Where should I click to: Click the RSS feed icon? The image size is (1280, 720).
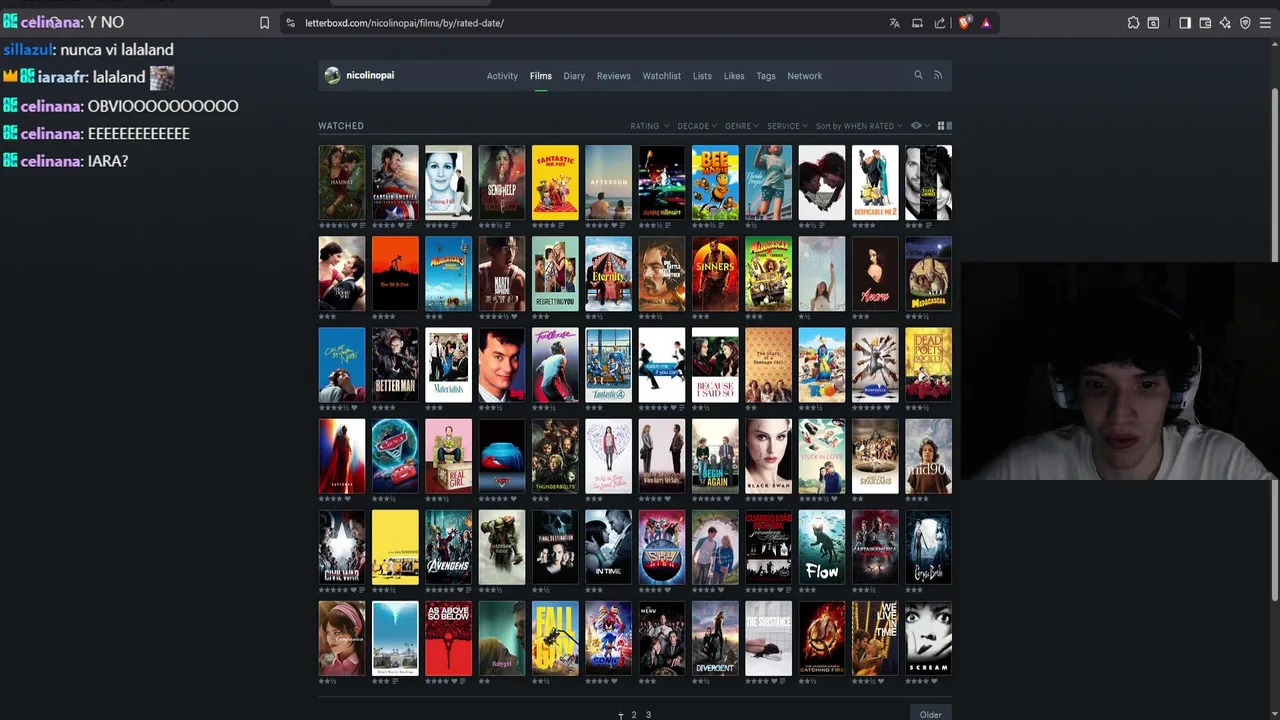point(938,75)
